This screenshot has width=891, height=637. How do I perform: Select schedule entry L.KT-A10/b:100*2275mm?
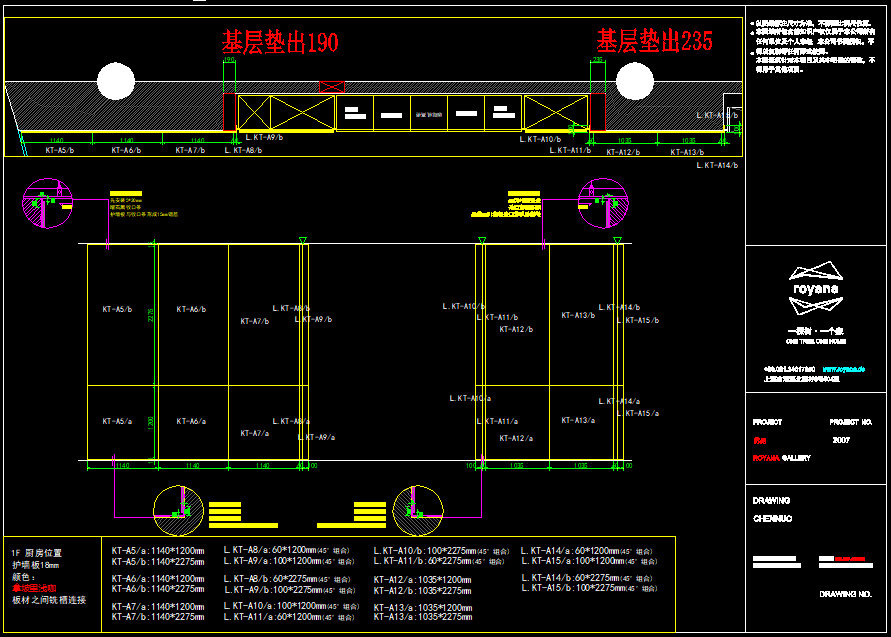pyautogui.click(x=442, y=551)
